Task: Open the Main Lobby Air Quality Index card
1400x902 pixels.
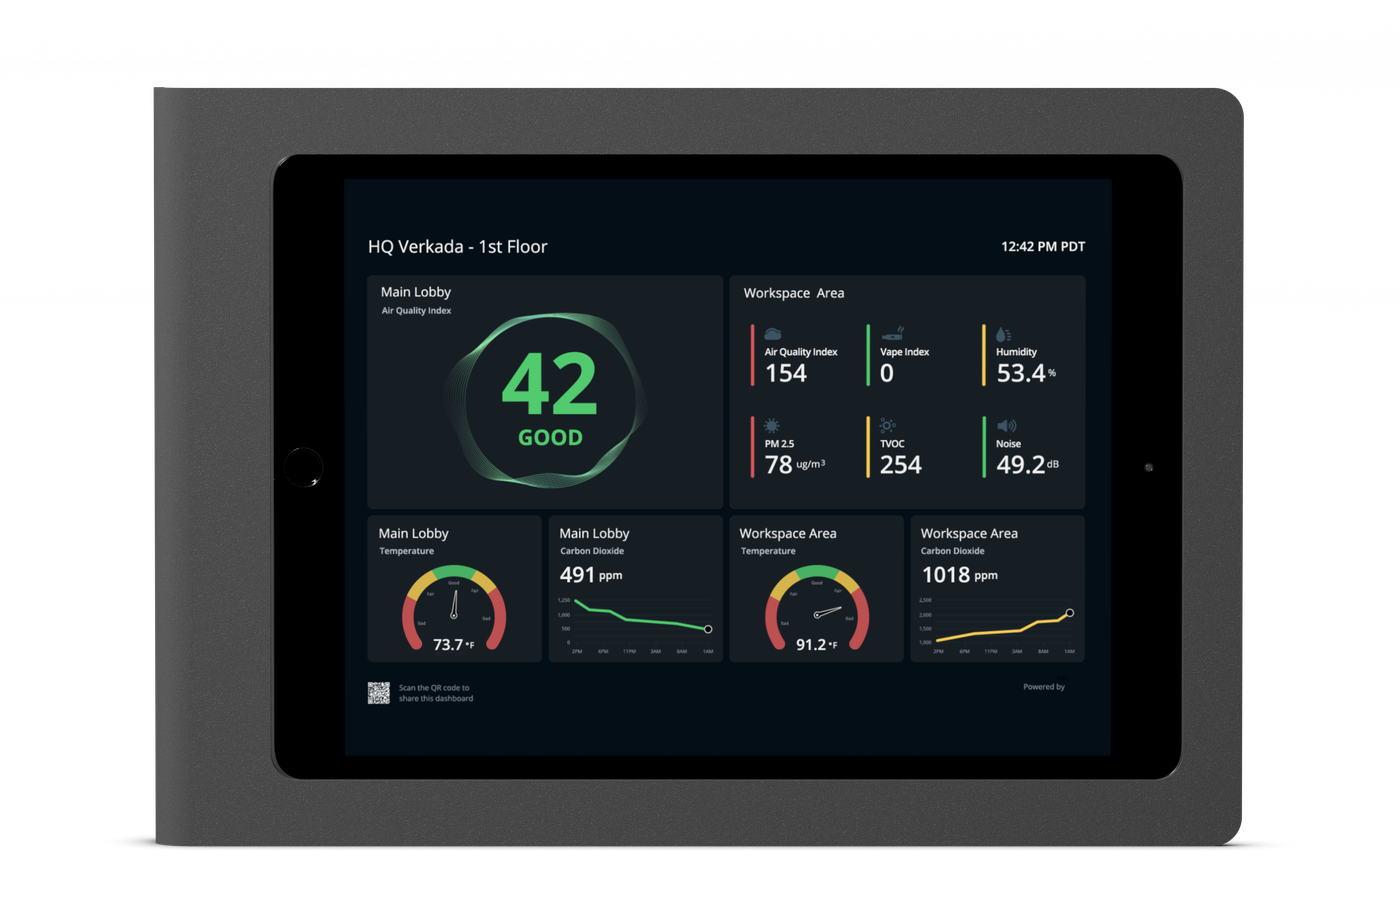Action: (545, 392)
